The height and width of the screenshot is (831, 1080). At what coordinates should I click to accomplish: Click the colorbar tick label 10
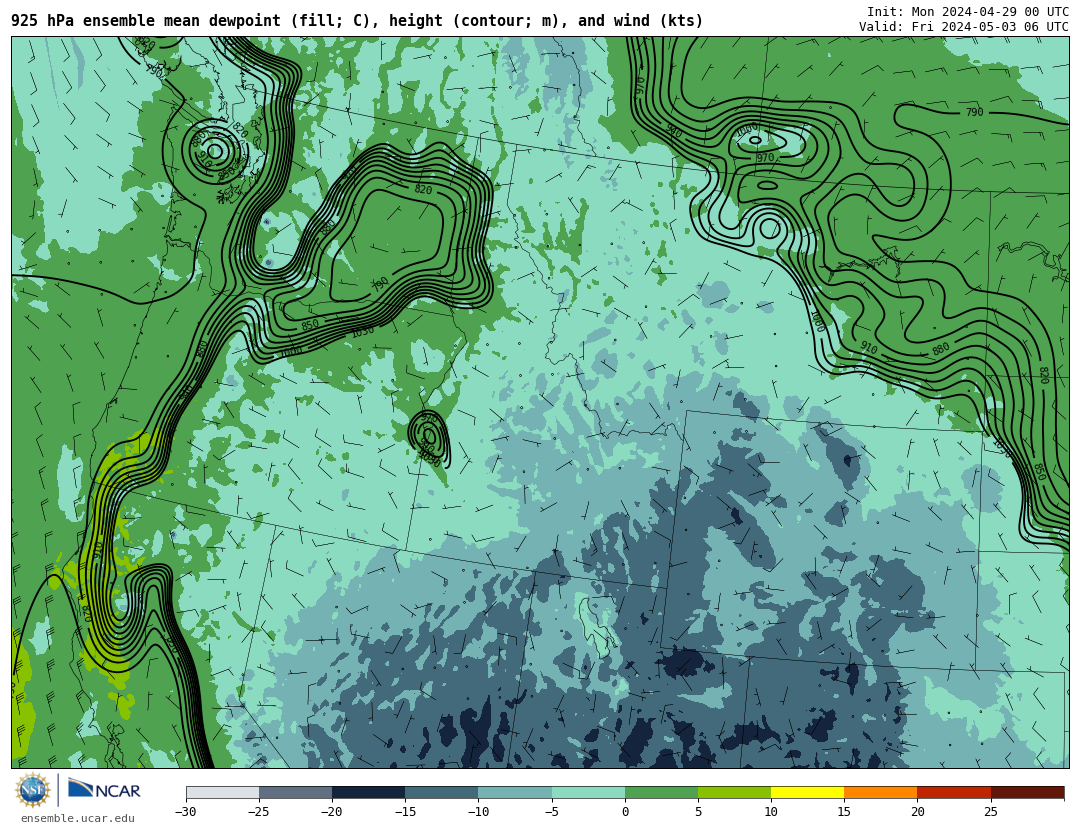coord(771,812)
